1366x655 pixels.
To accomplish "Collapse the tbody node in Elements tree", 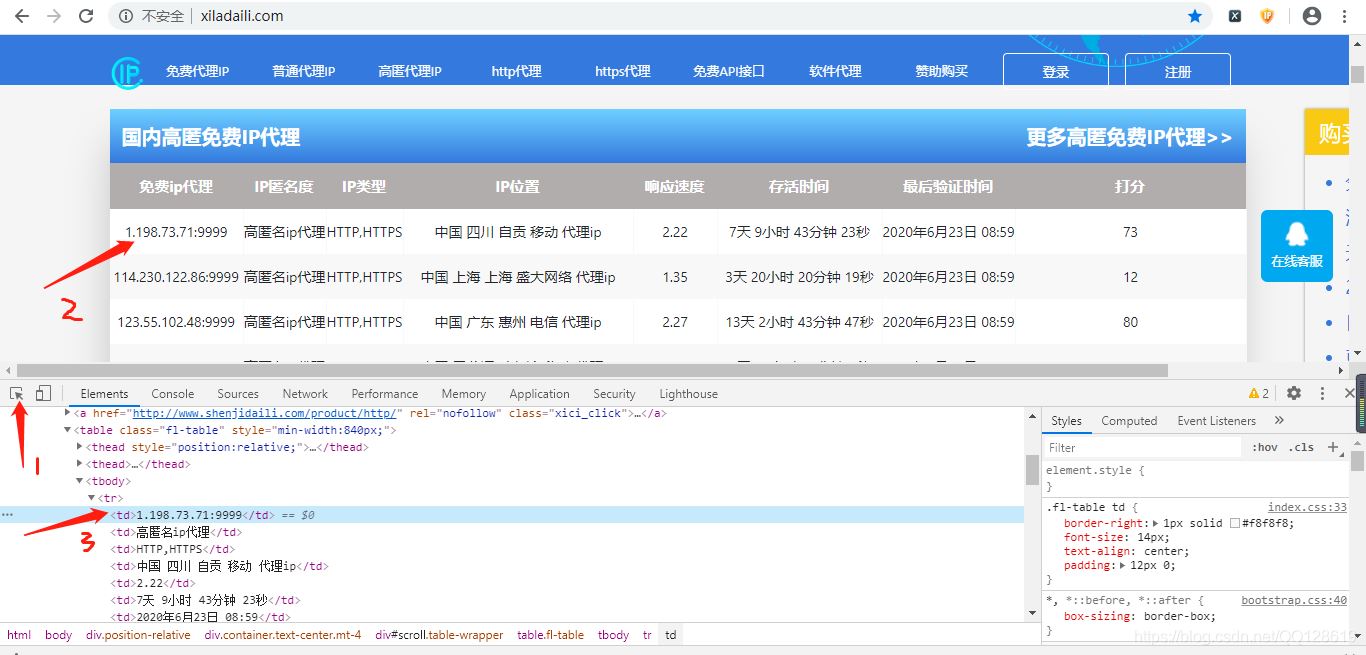I will click(x=80, y=480).
